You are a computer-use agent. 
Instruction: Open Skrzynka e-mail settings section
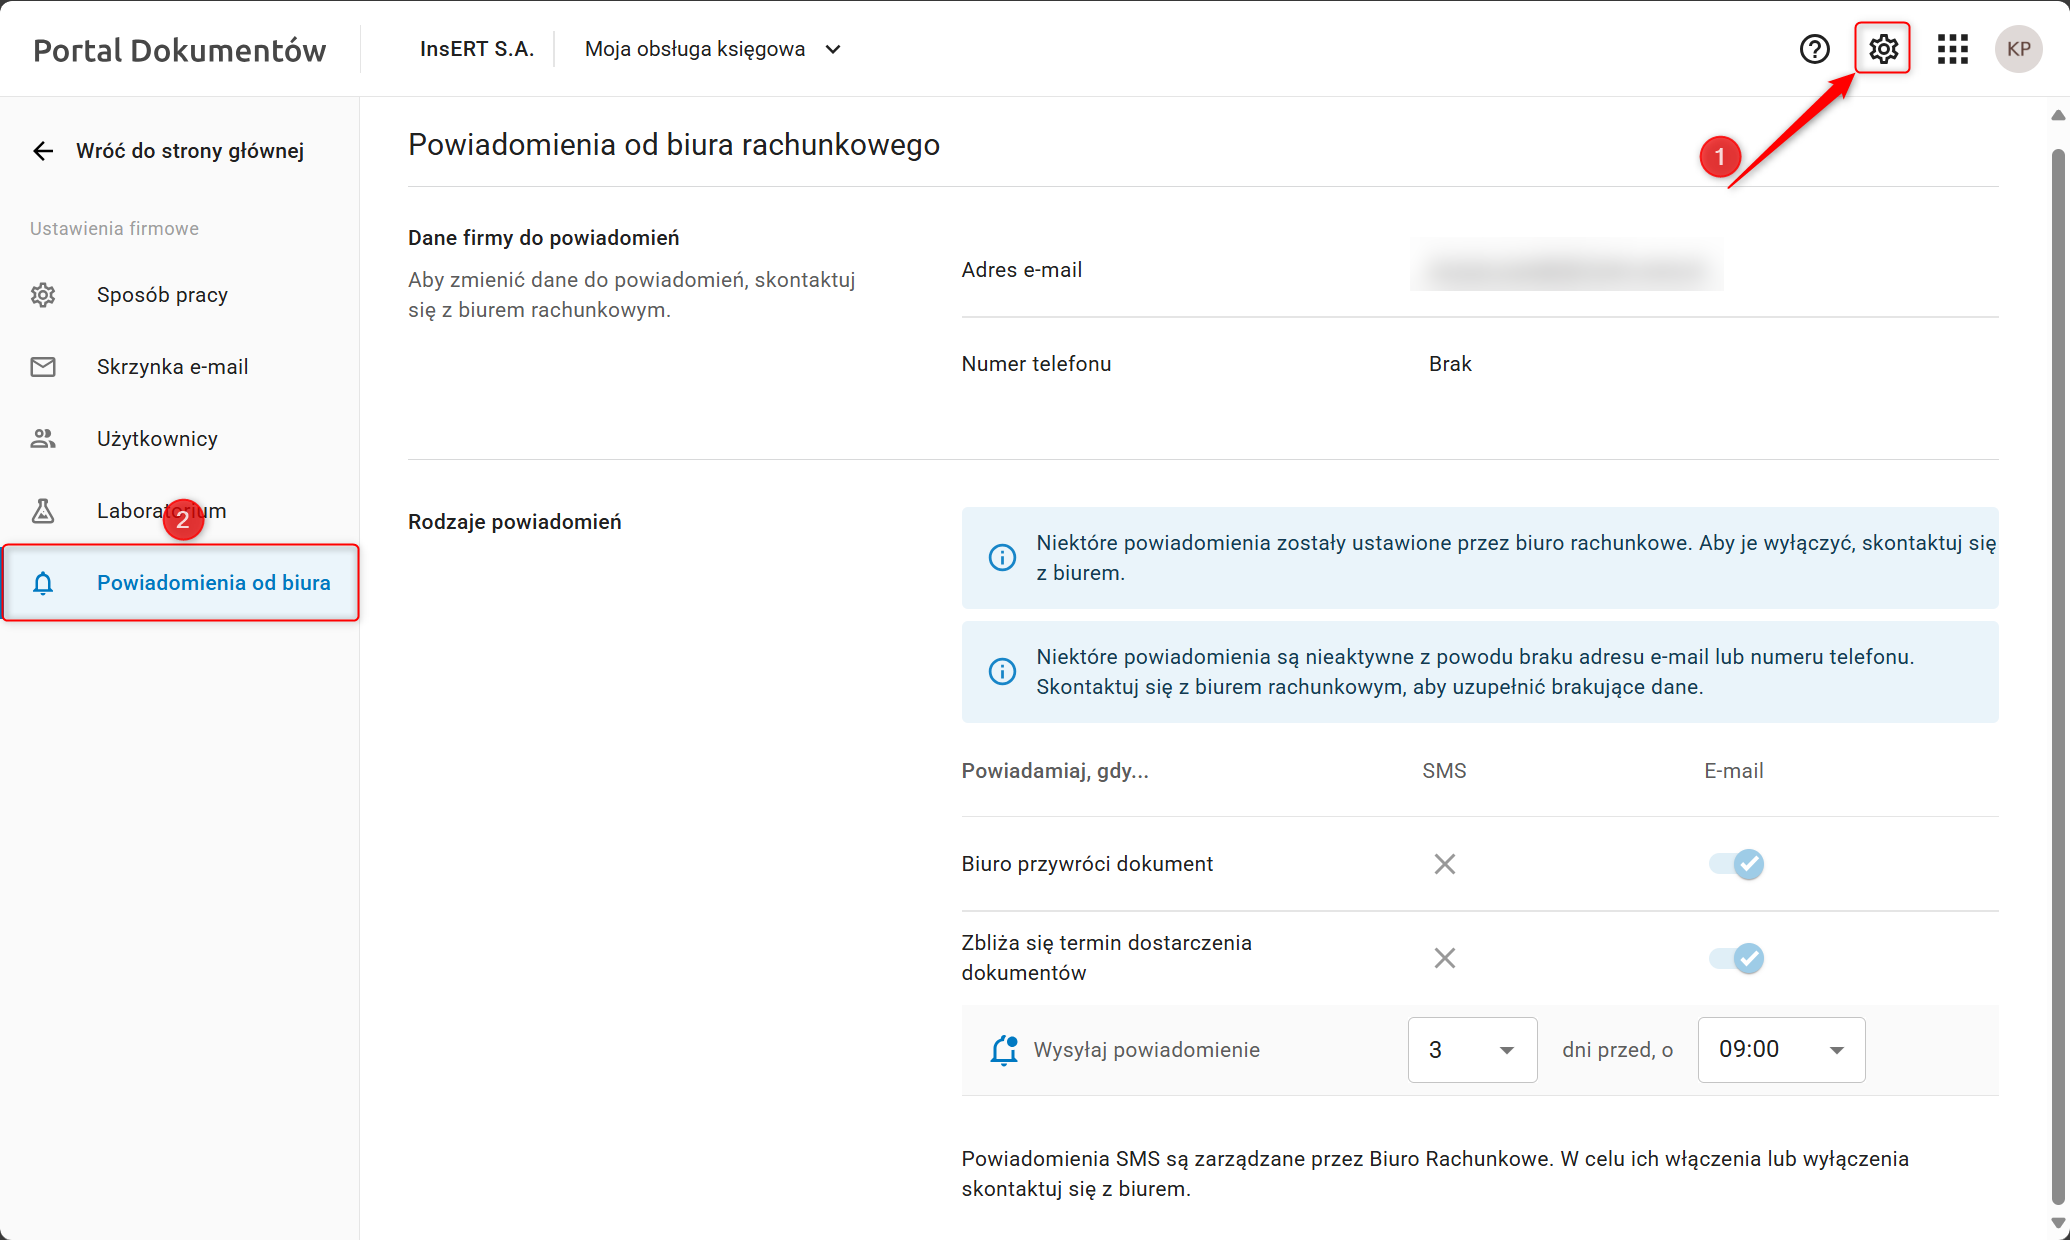click(172, 367)
